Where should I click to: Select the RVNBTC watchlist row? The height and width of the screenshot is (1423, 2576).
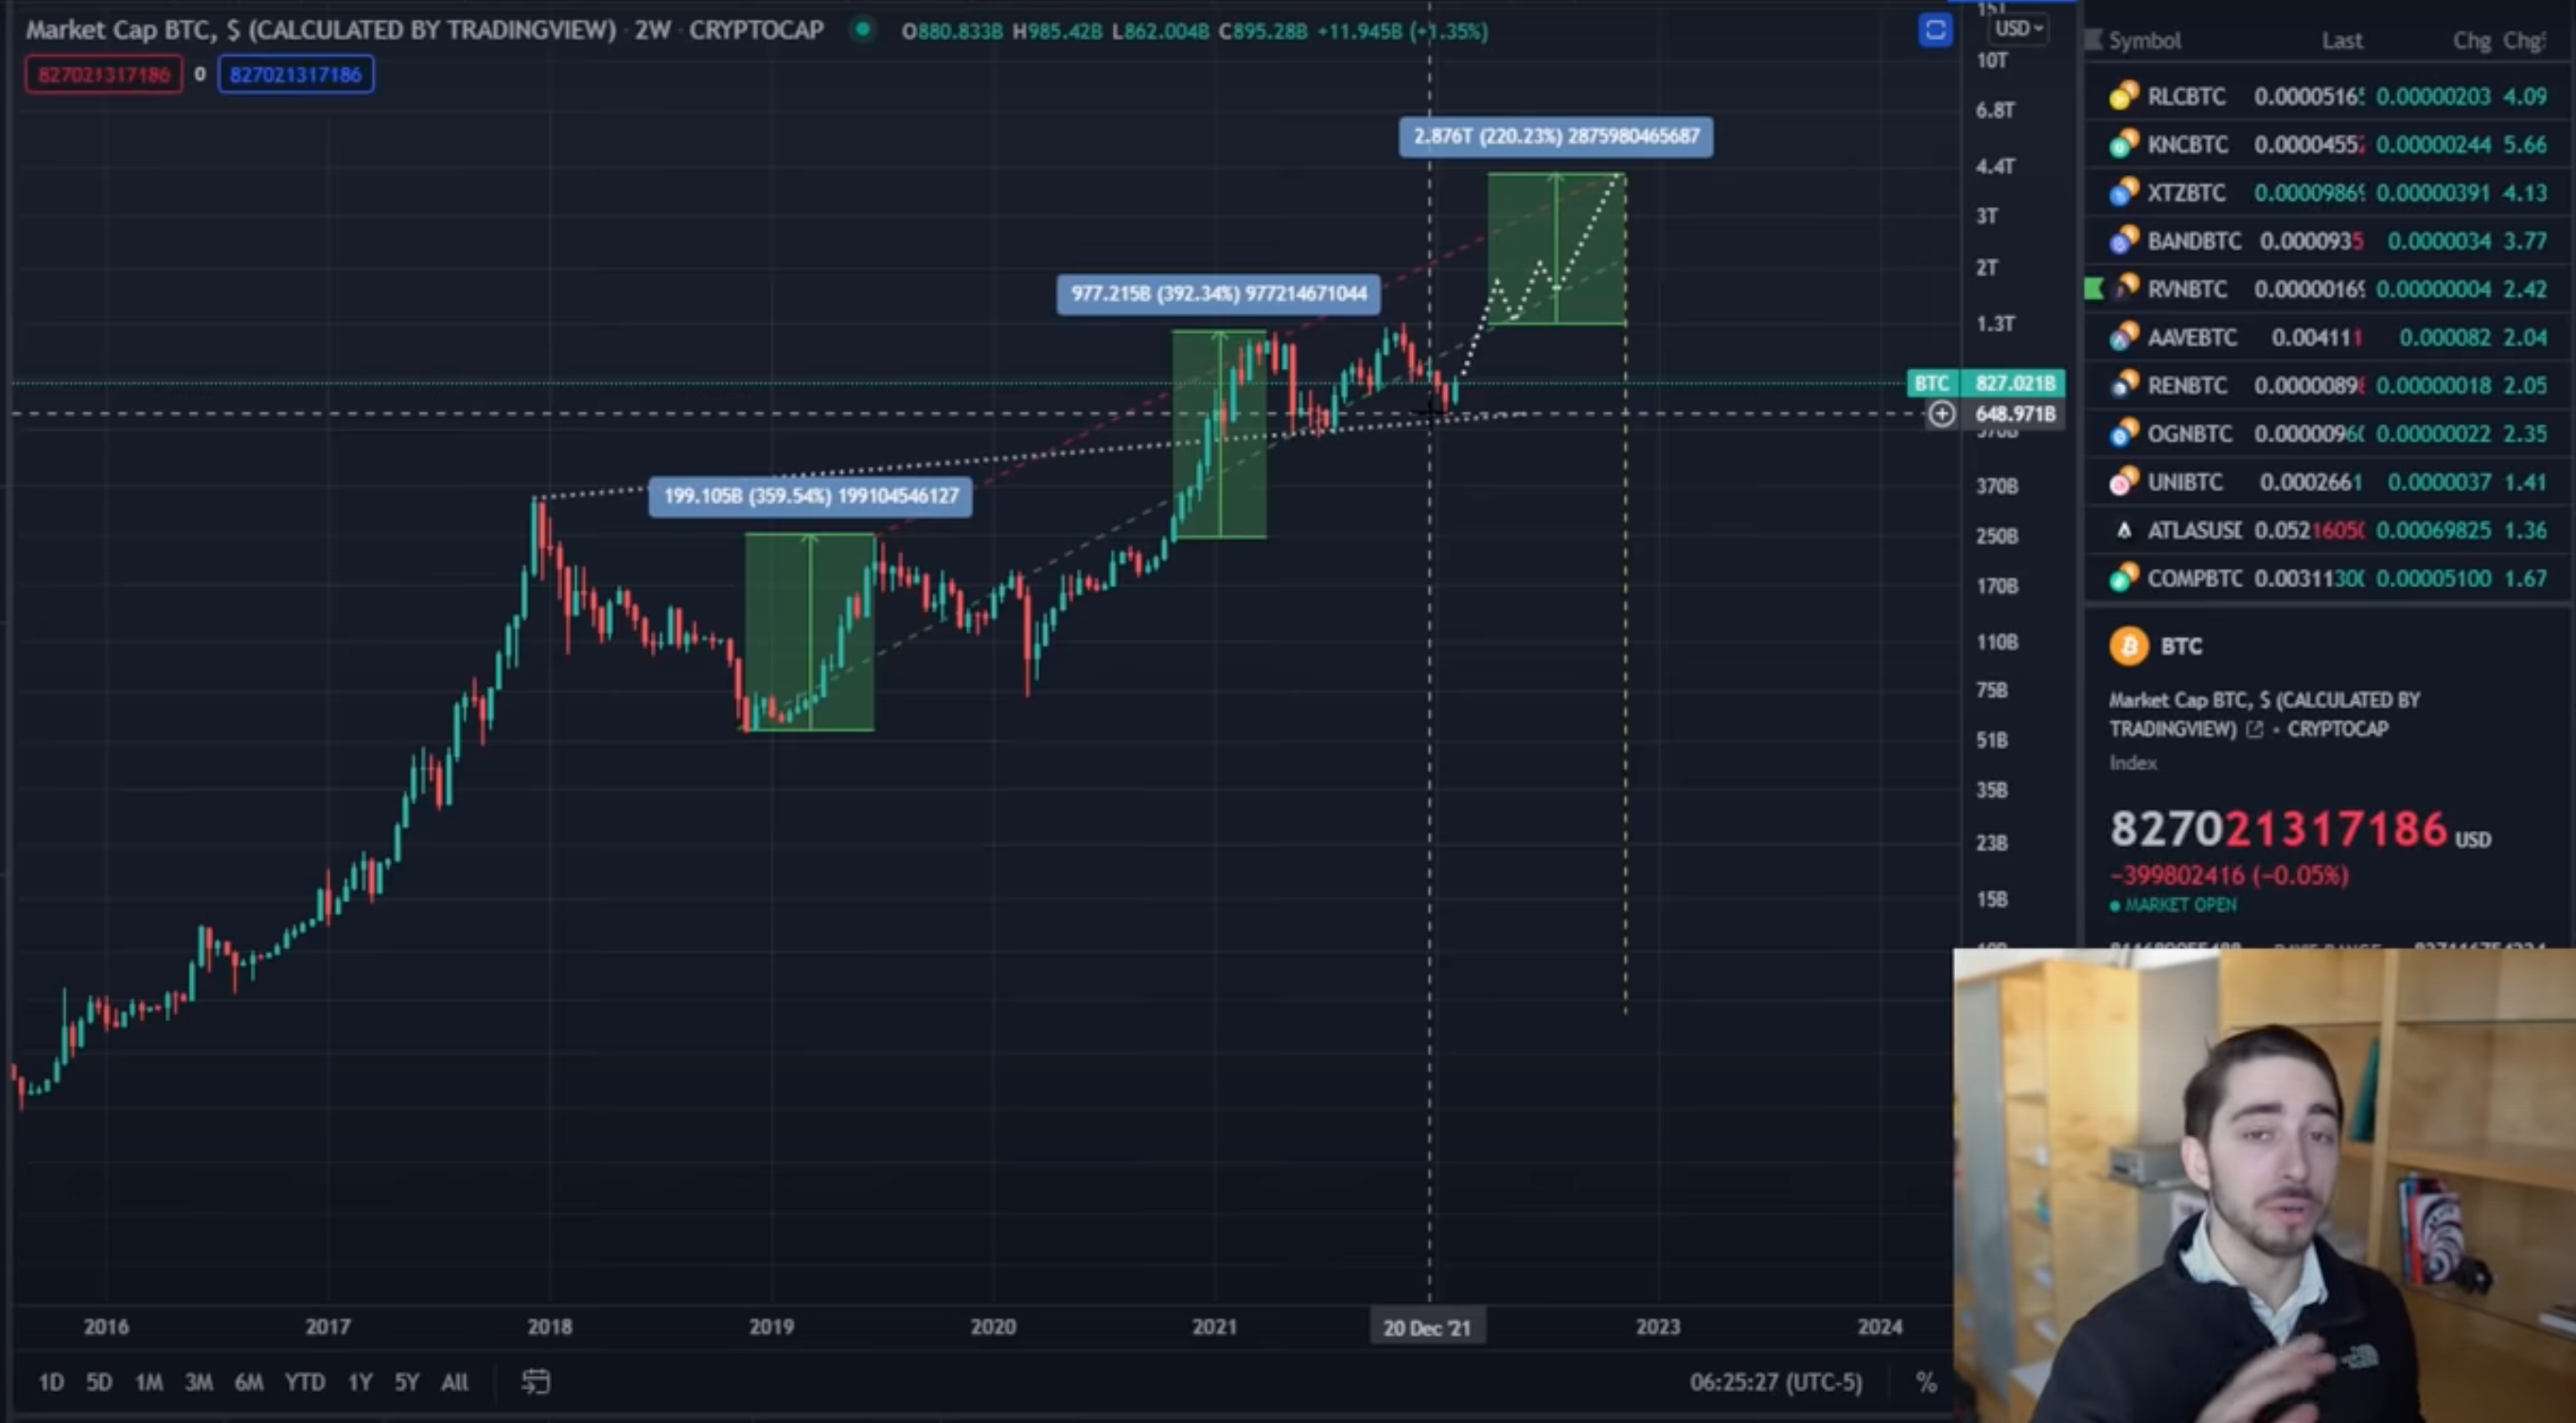pyautogui.click(x=2328, y=289)
